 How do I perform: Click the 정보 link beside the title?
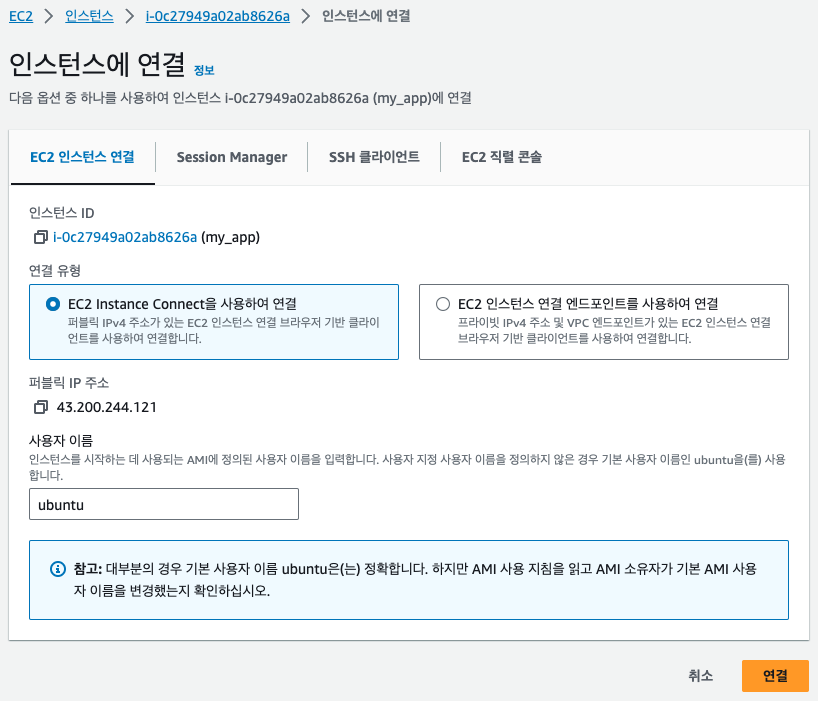coord(204,70)
